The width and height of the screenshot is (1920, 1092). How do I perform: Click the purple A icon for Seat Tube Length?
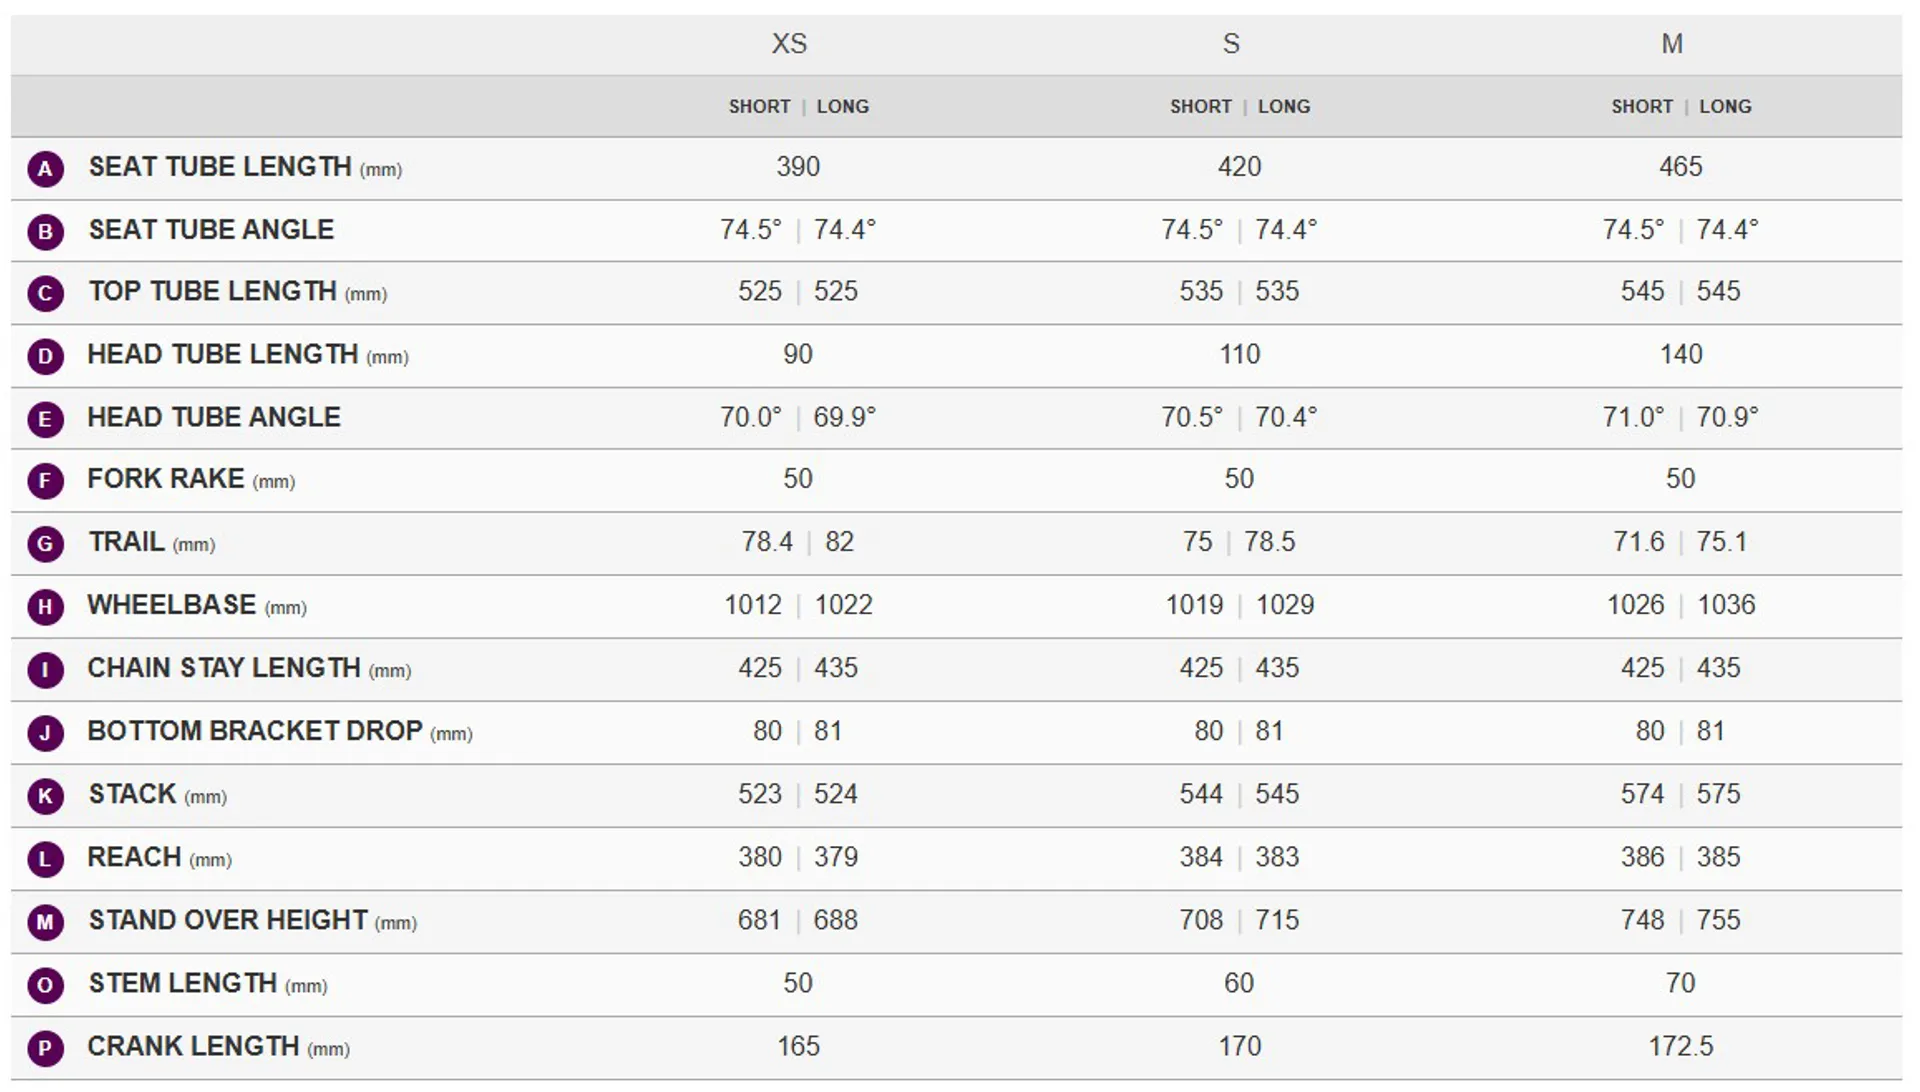coord(45,169)
